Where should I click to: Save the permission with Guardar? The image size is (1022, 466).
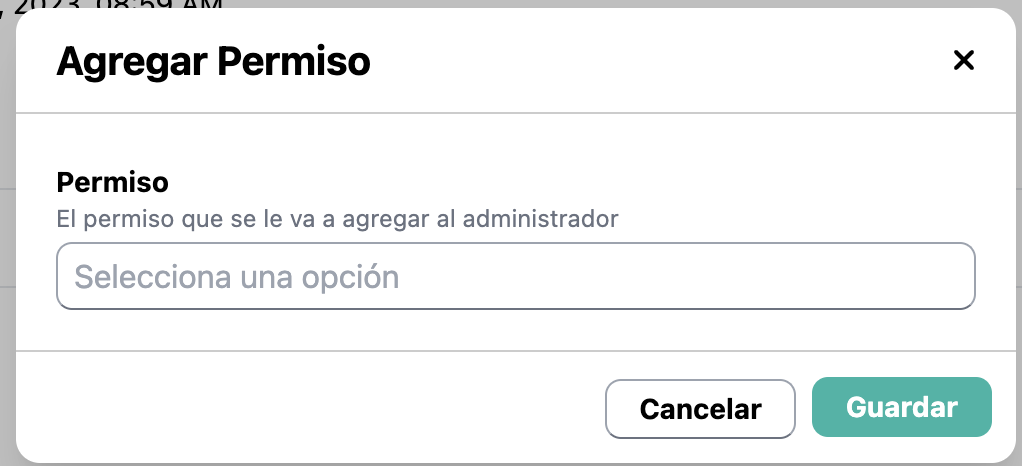pyautogui.click(x=901, y=407)
